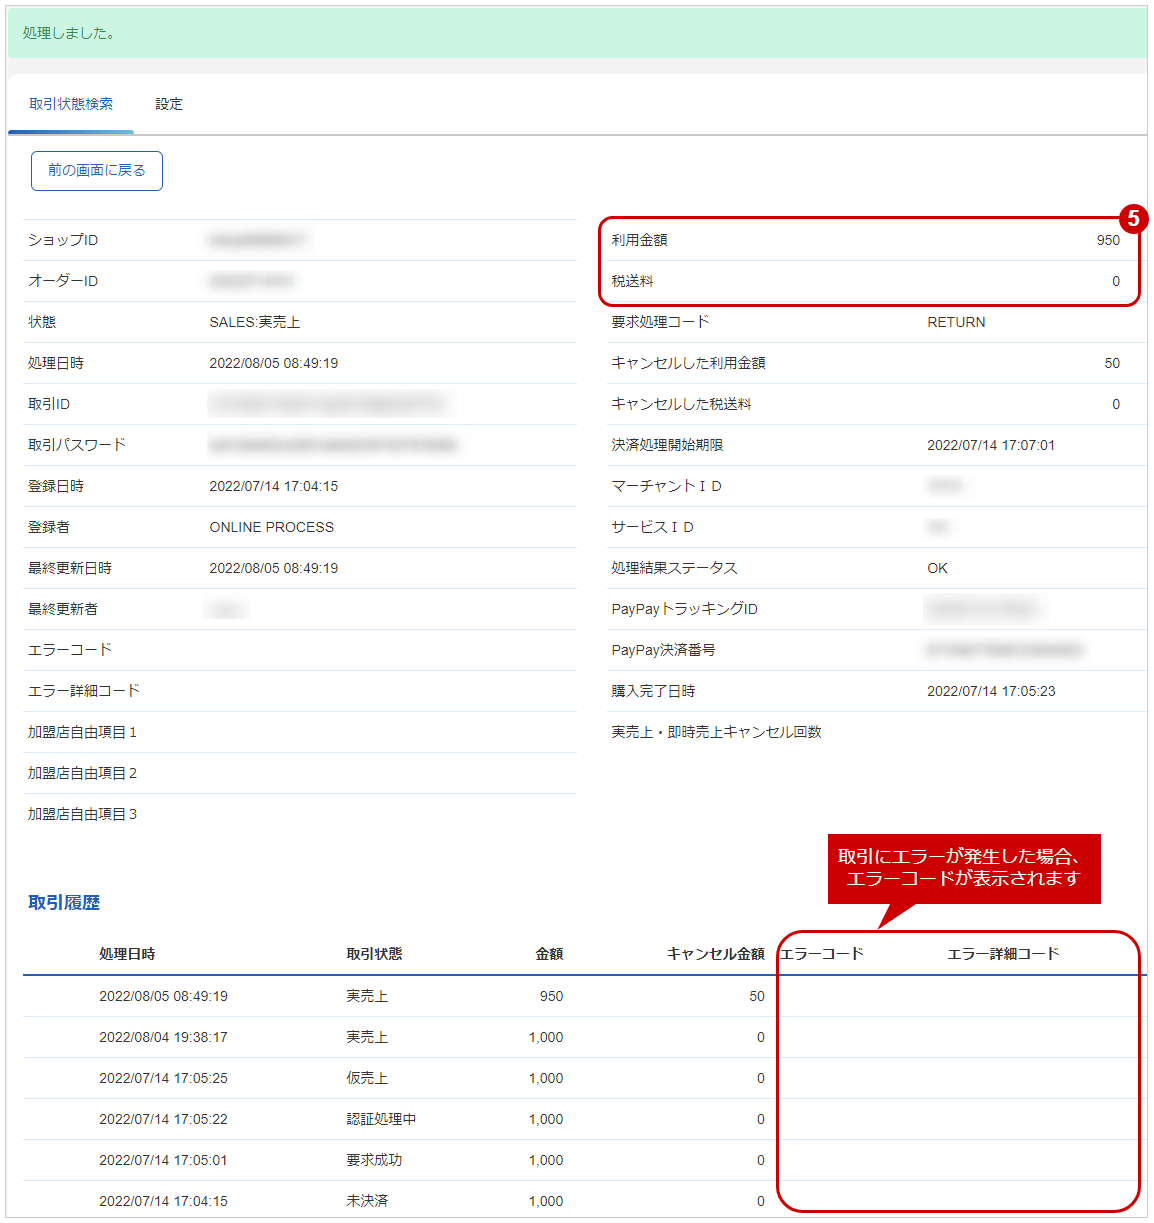Click the キャンセル金額 column header
The width and height of the screenshot is (1154, 1223).
pyautogui.click(x=716, y=954)
